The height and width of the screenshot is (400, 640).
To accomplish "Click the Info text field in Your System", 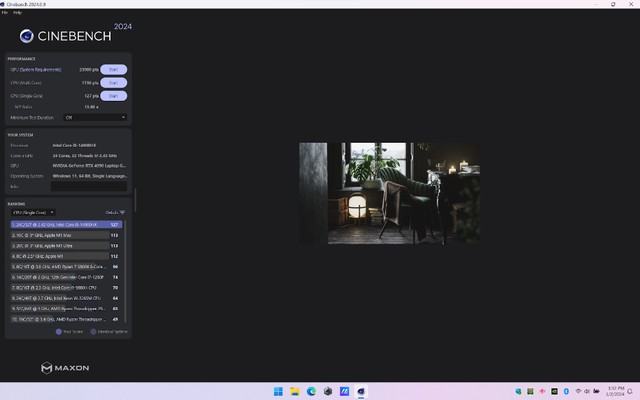I will [x=88, y=186].
